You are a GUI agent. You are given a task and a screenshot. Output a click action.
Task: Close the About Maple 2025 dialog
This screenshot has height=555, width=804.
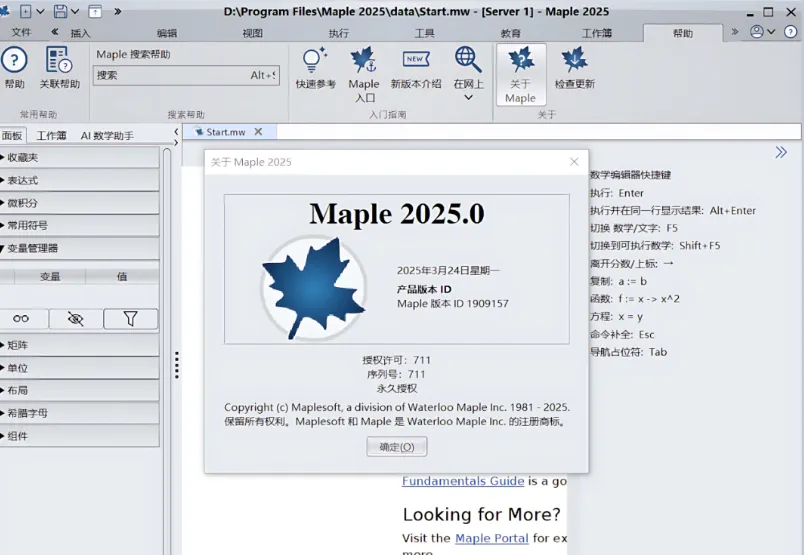(x=574, y=162)
